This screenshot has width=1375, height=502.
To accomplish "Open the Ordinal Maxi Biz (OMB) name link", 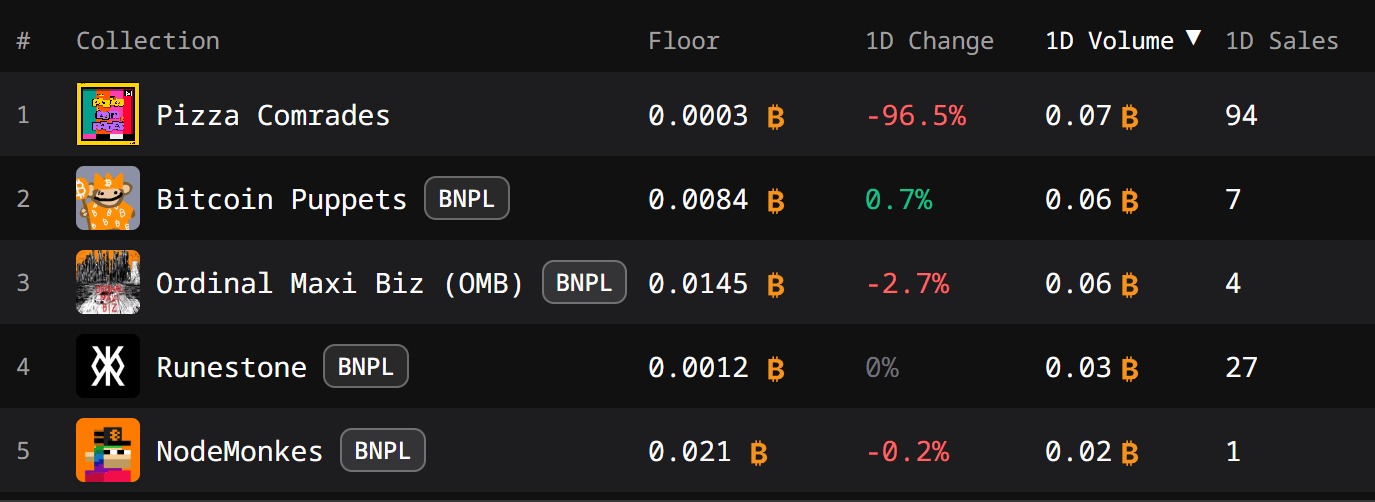I will click(340, 283).
